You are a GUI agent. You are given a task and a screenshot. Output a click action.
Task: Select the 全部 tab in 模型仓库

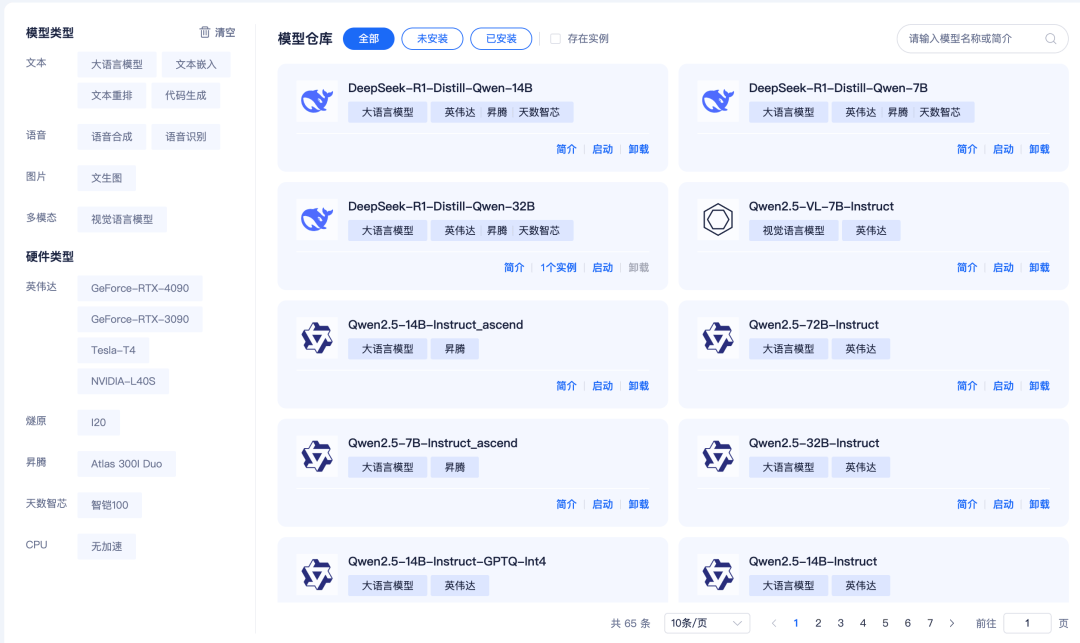pos(368,38)
